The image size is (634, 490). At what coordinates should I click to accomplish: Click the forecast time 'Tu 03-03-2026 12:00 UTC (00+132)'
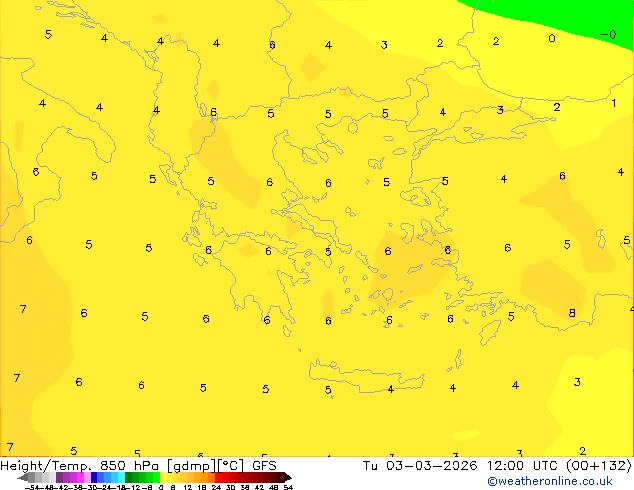pyautogui.click(x=497, y=465)
